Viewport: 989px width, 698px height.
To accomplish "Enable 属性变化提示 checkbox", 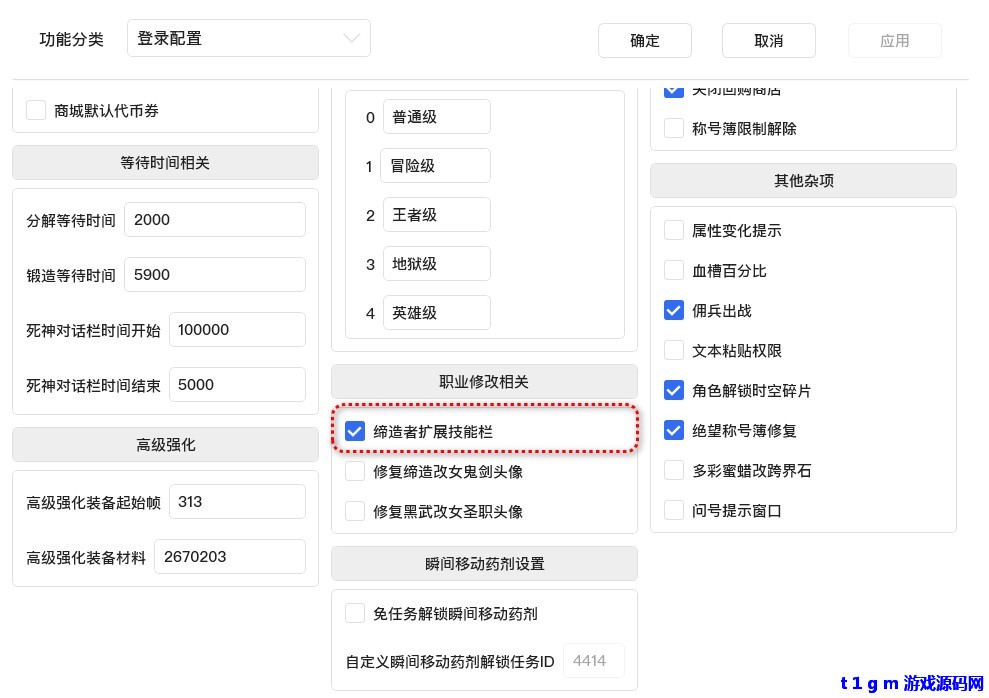I will click(674, 231).
